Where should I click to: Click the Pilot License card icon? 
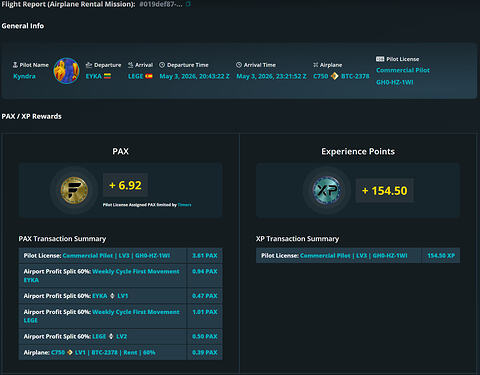380,59
